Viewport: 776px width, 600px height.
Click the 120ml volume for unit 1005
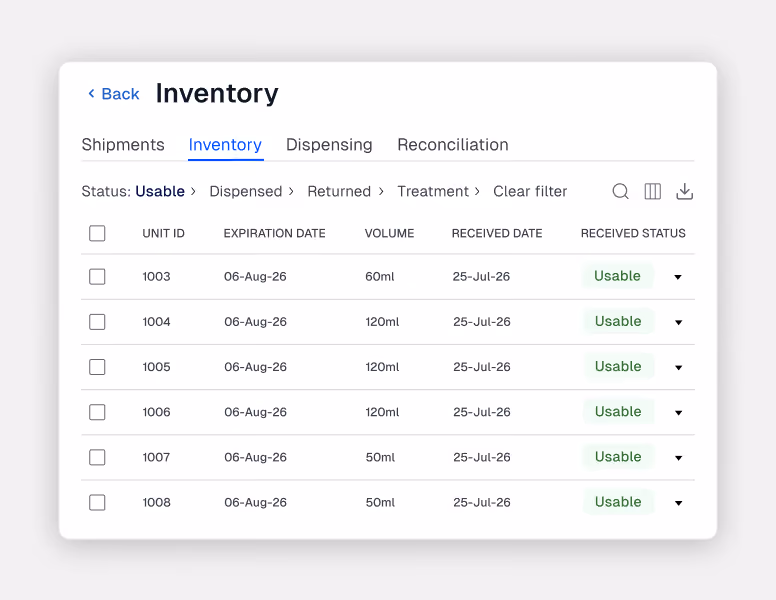(382, 367)
